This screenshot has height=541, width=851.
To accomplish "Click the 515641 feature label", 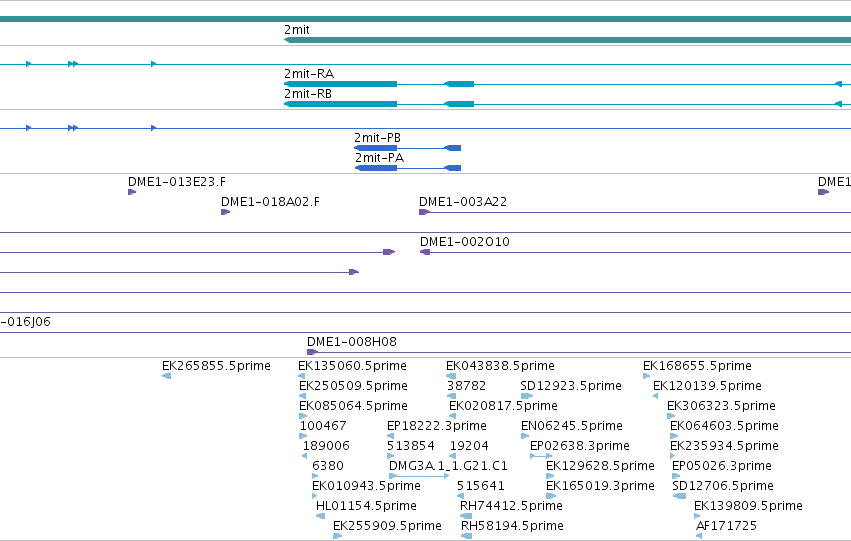I will pyautogui.click(x=481, y=486).
